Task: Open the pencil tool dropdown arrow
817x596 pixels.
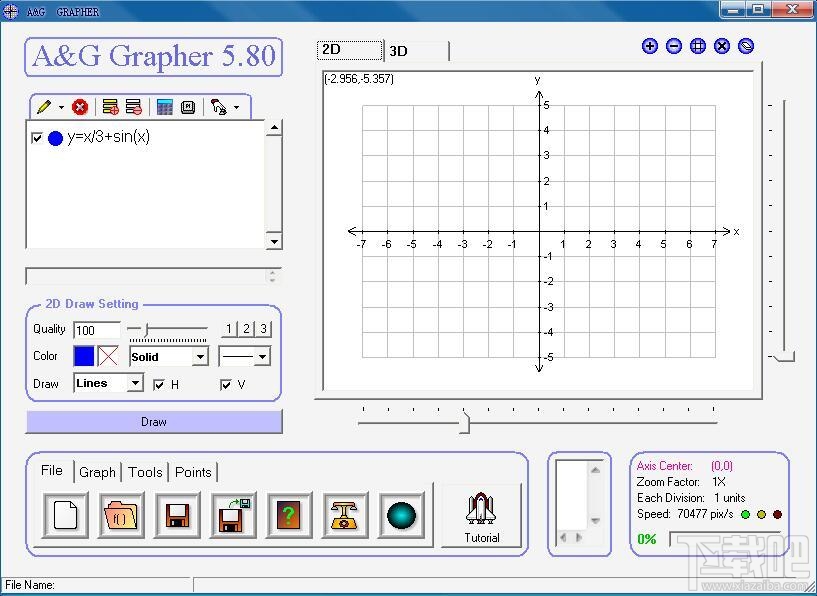Action: click(x=61, y=108)
